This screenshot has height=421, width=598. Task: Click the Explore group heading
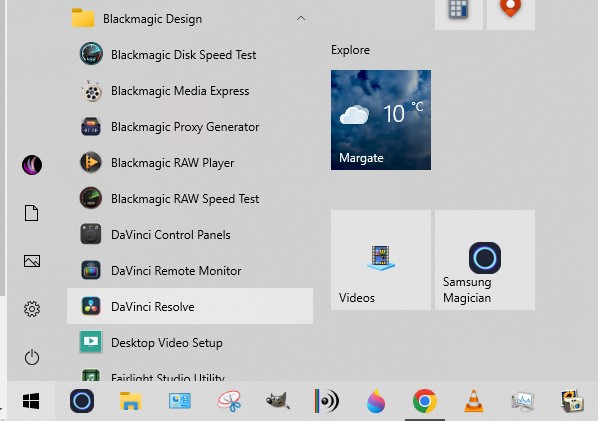point(350,50)
